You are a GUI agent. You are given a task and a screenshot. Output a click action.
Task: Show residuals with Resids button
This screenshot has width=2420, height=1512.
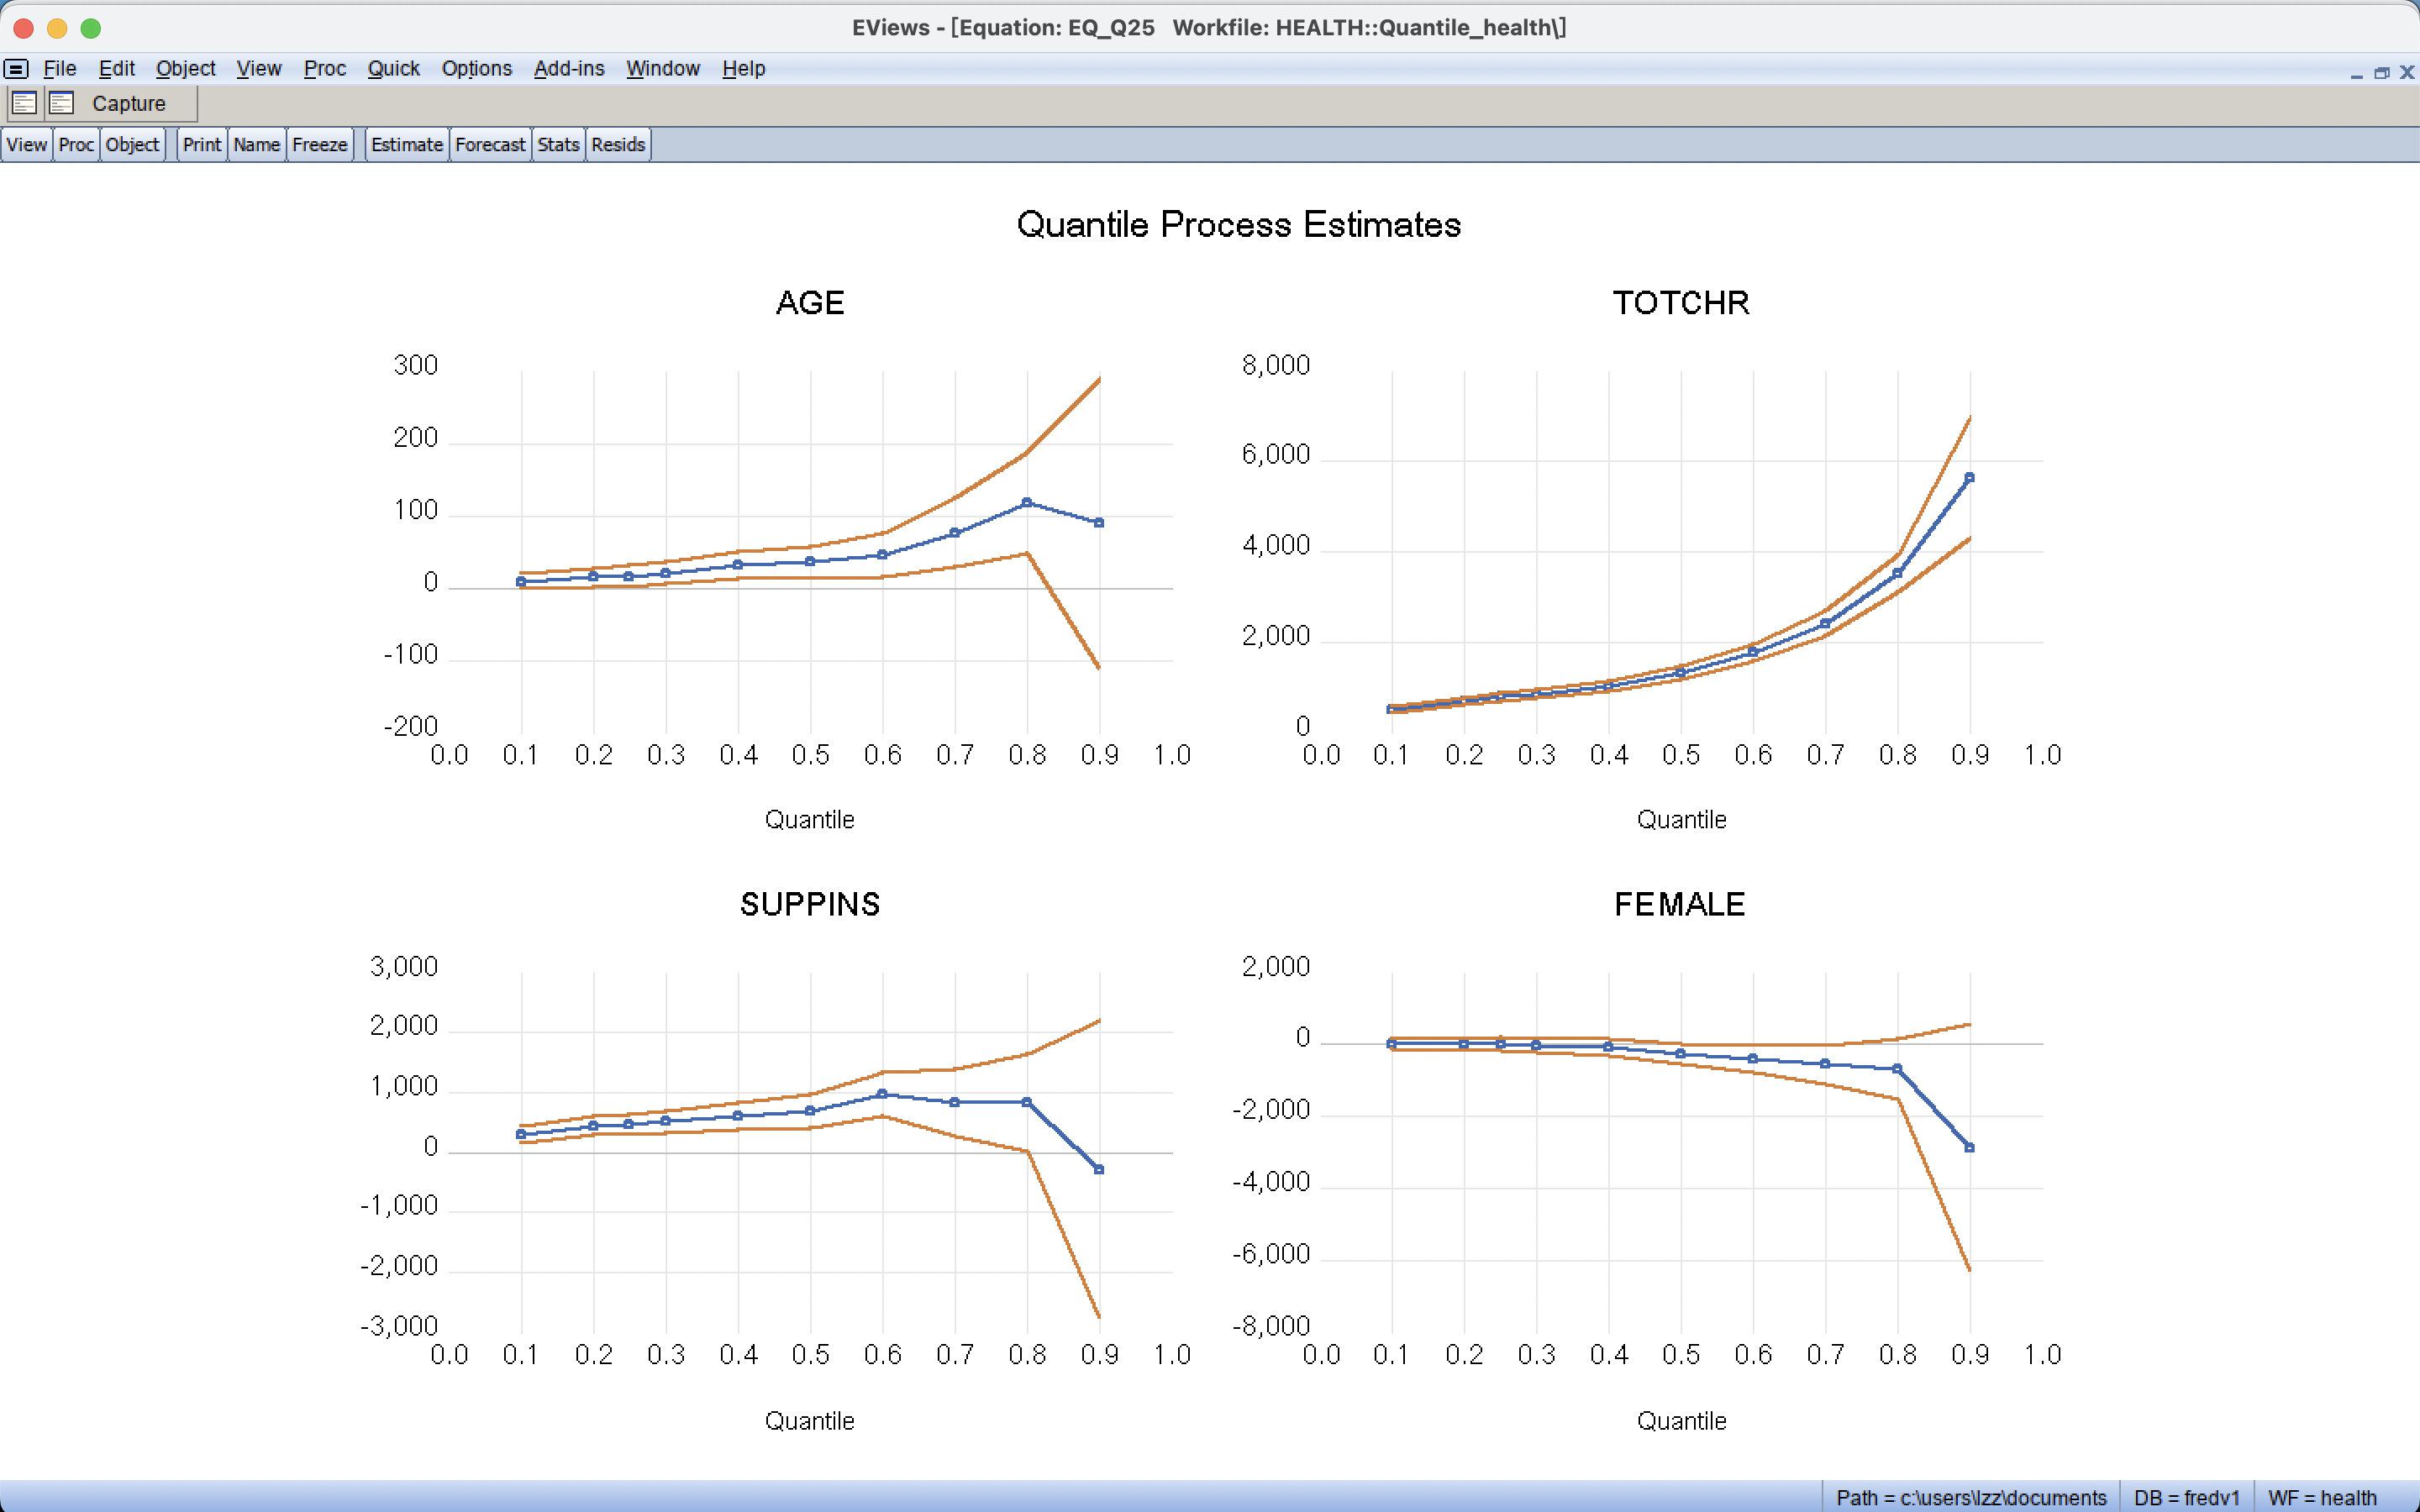[617, 144]
